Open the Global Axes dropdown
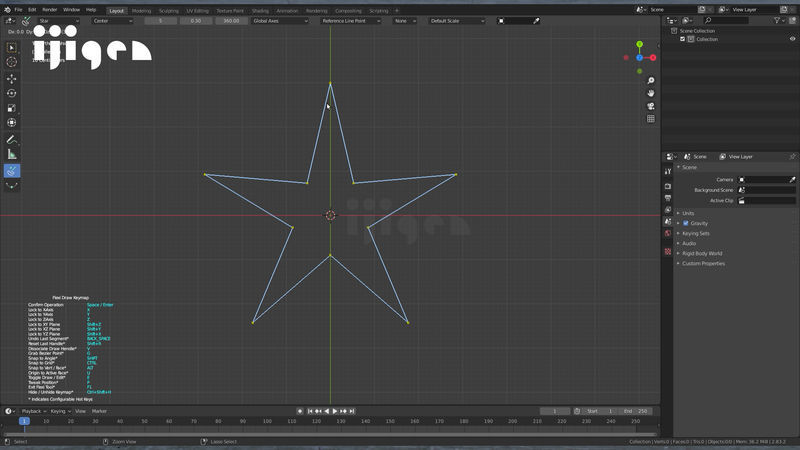Viewport: 800px width, 450px height. point(280,21)
